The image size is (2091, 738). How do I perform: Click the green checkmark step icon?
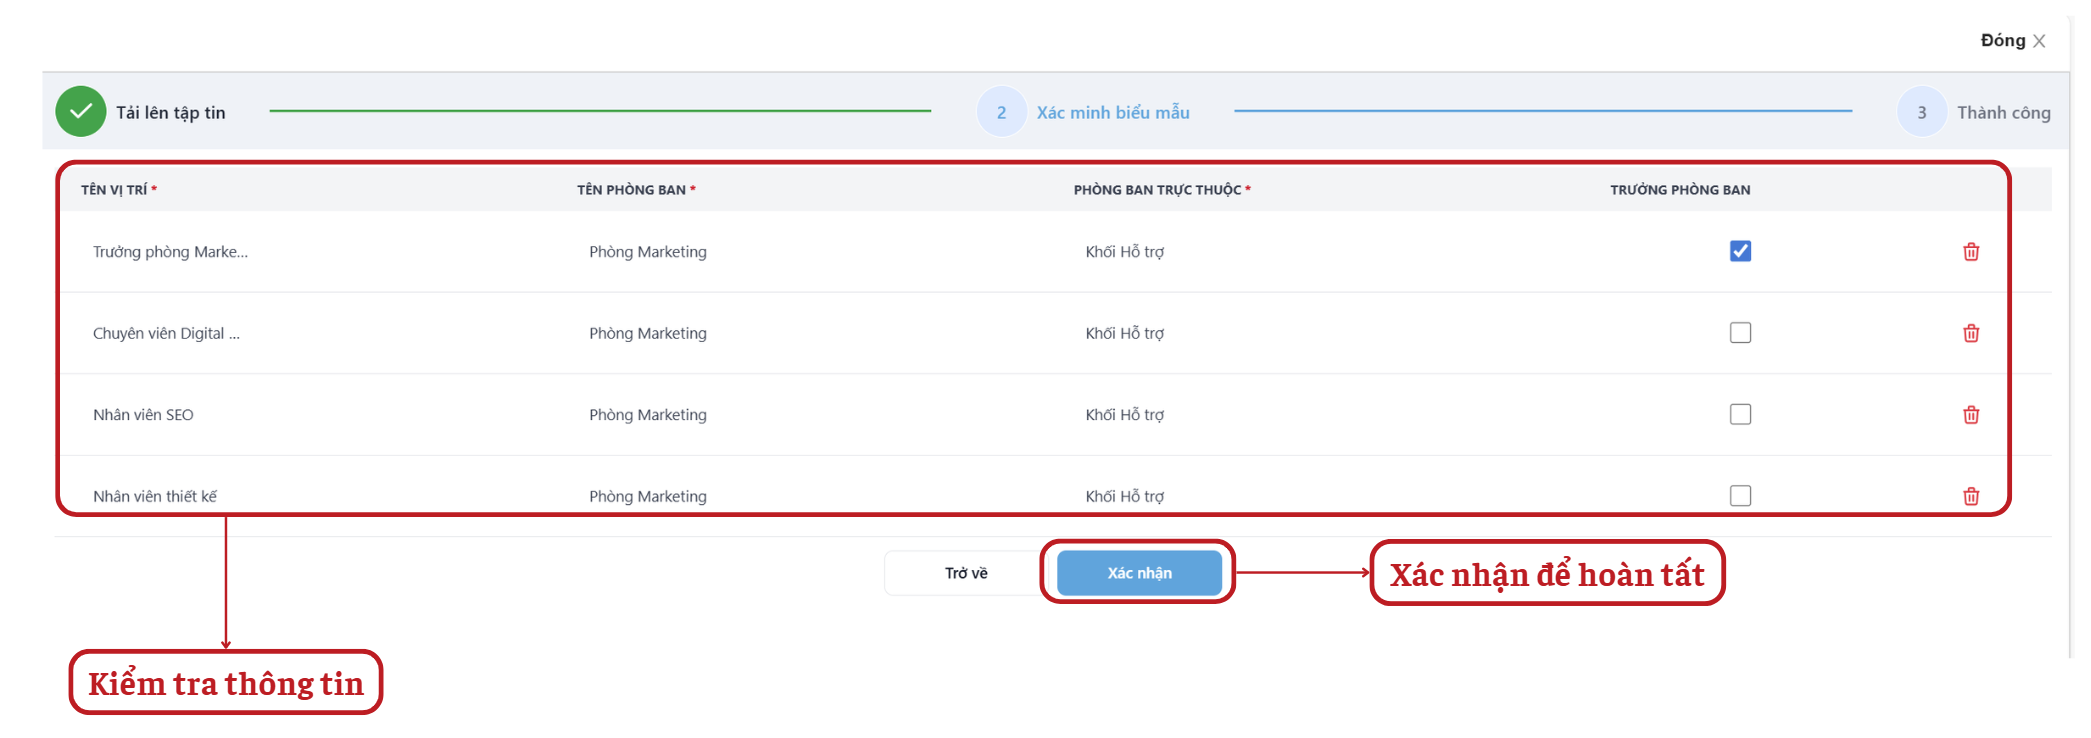[x=81, y=112]
